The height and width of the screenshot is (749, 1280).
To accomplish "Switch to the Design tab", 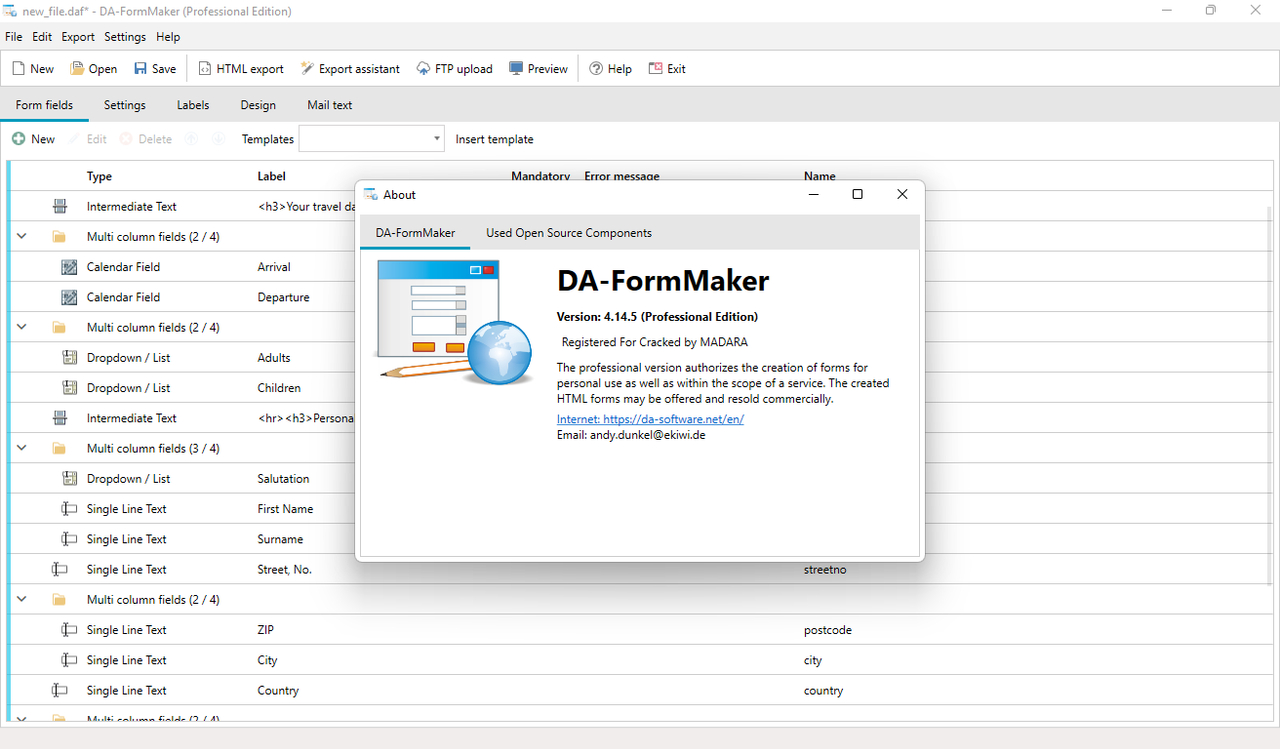I will coord(258,105).
